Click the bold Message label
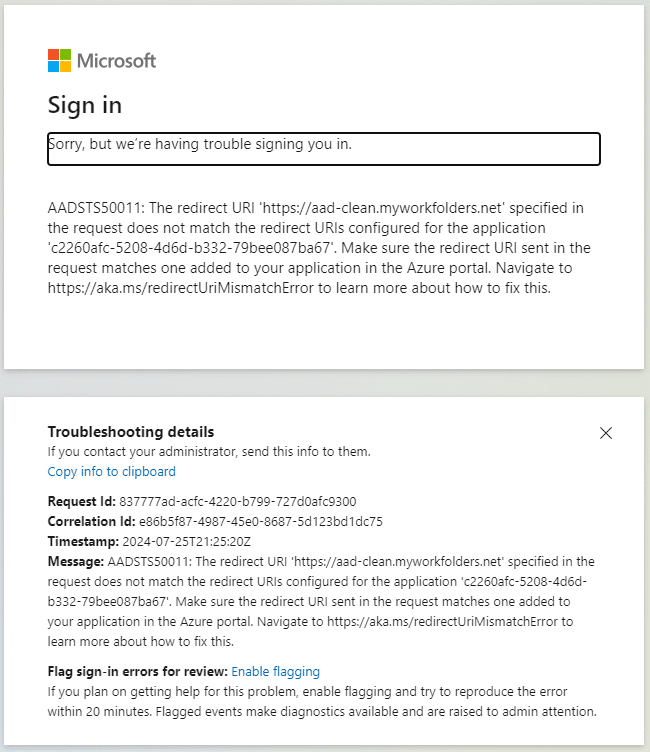 point(75,561)
